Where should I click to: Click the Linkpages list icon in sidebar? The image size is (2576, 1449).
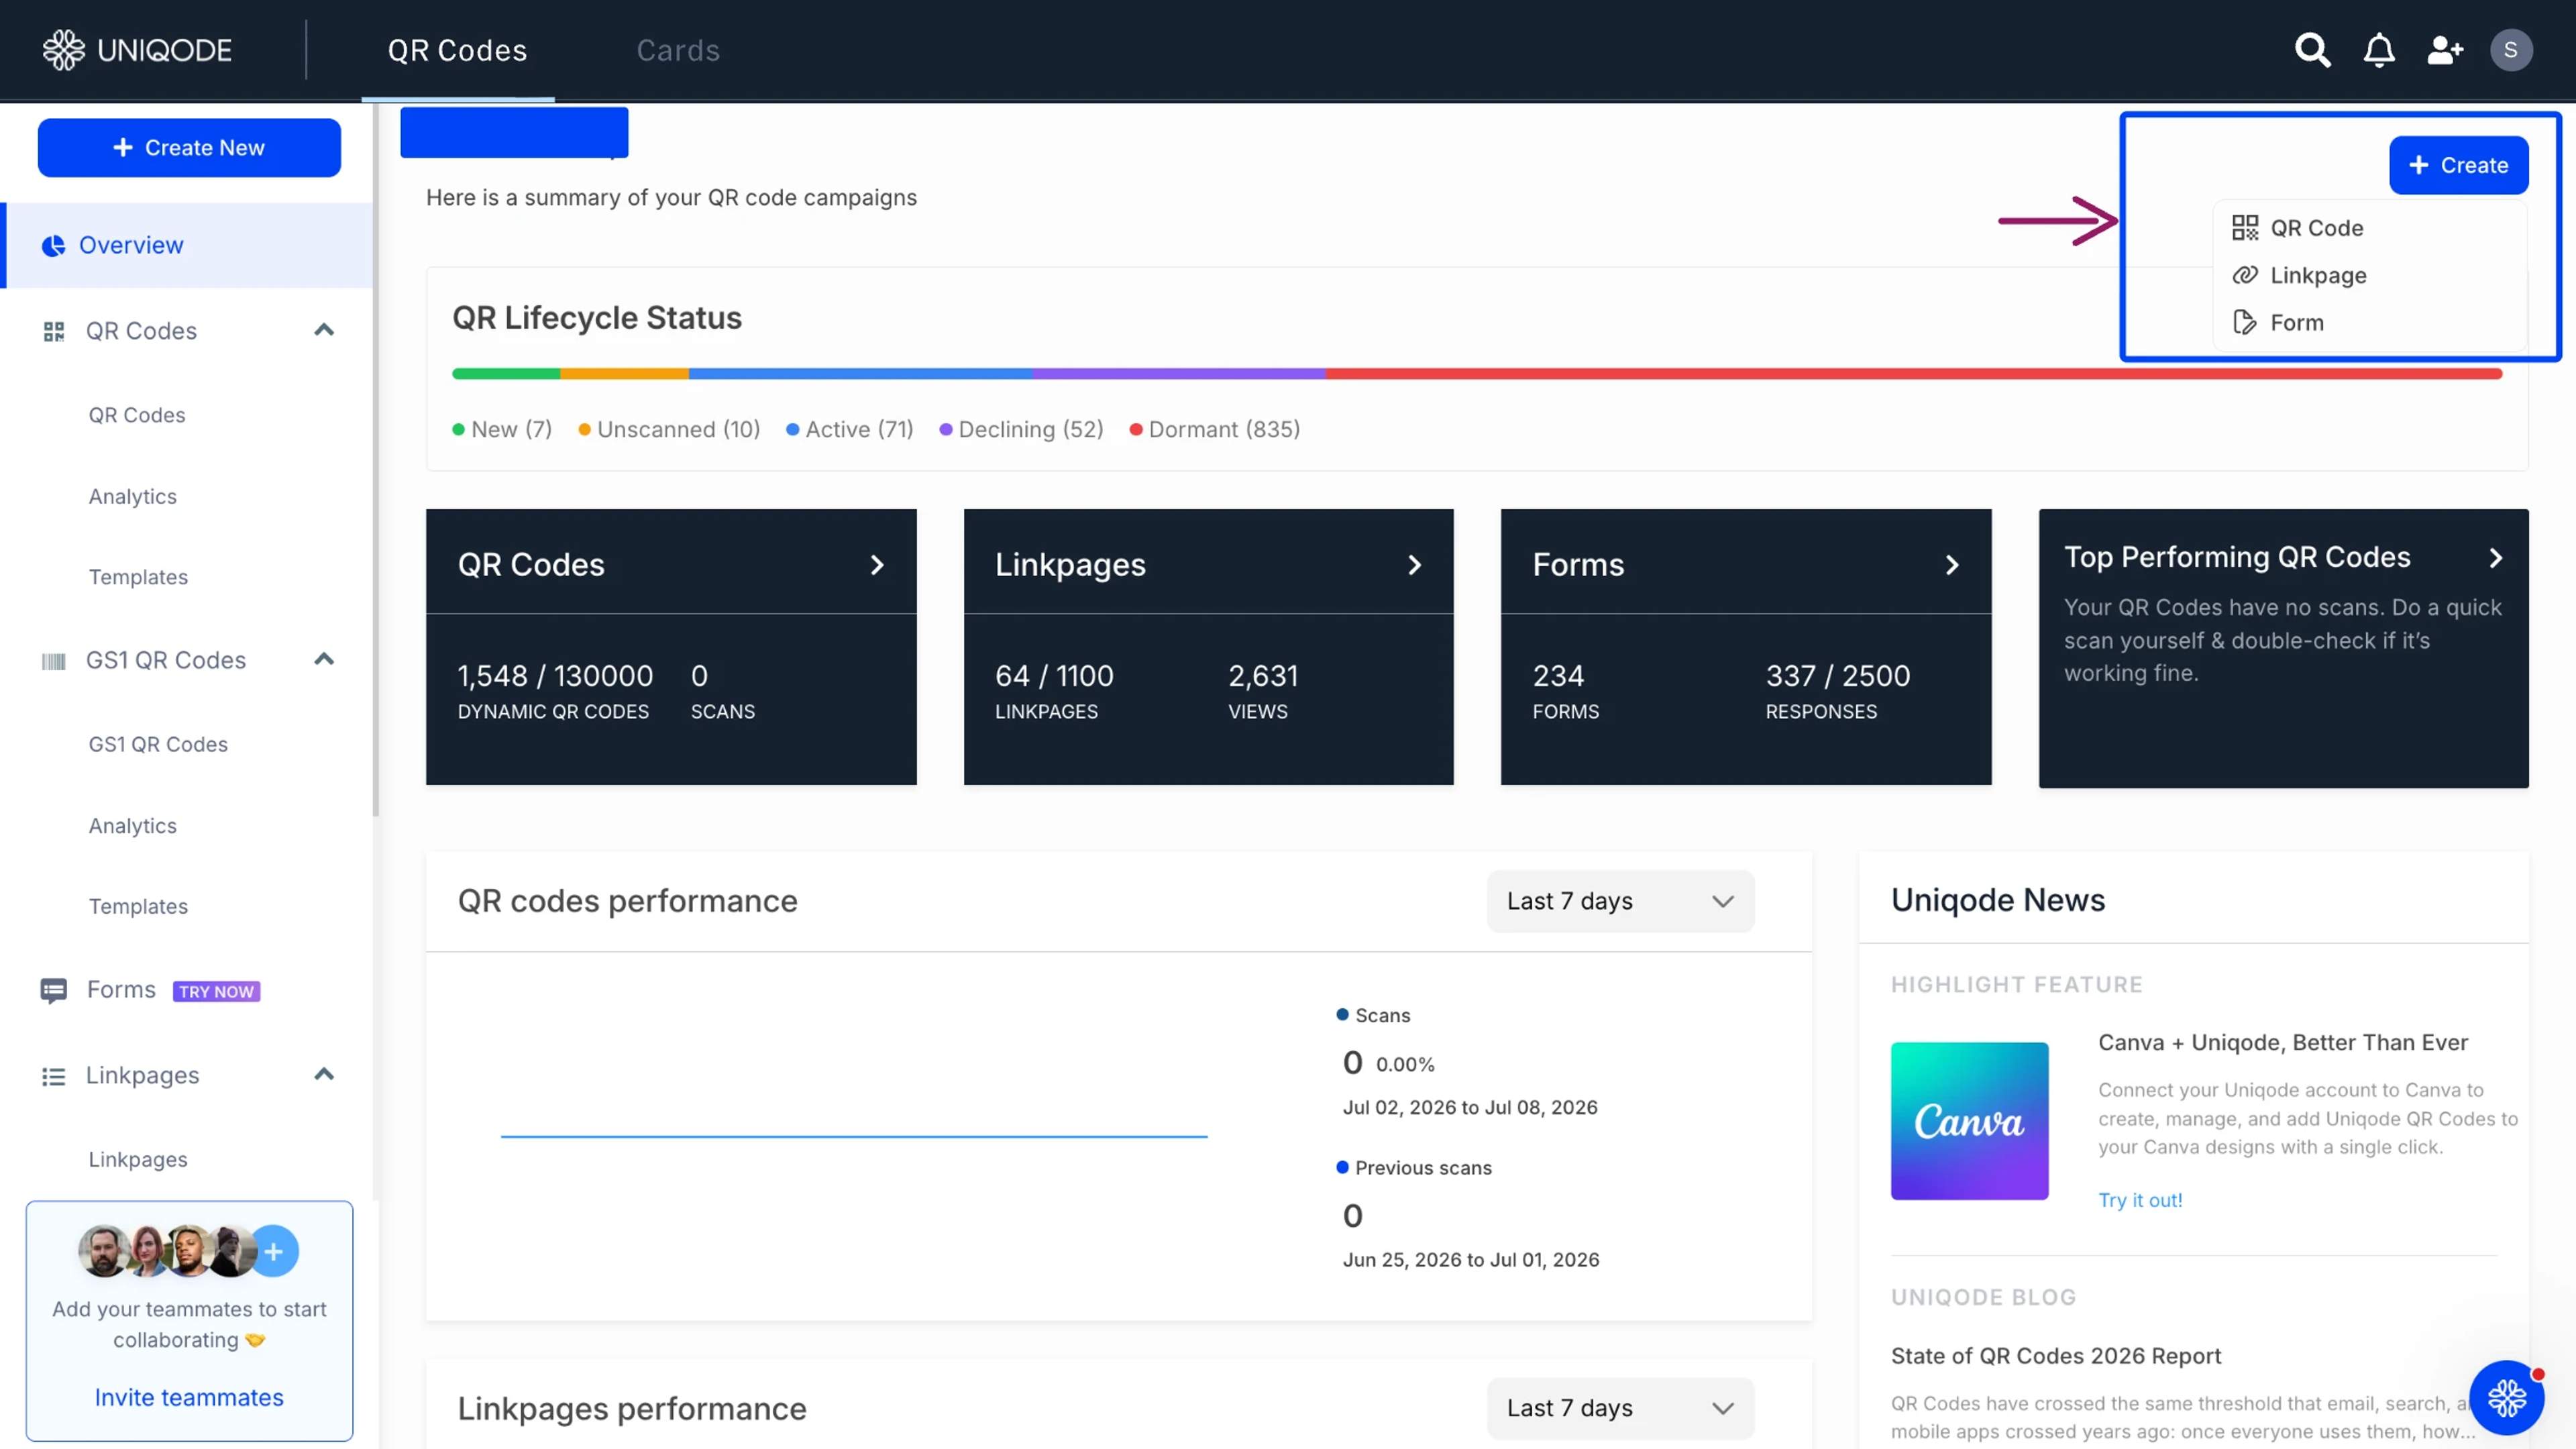54,1076
